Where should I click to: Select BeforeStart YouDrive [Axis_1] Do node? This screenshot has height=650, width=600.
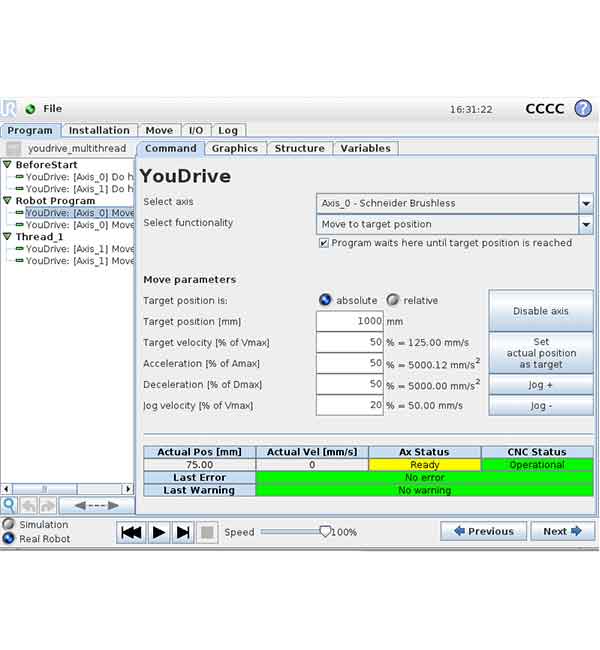click(x=80, y=189)
